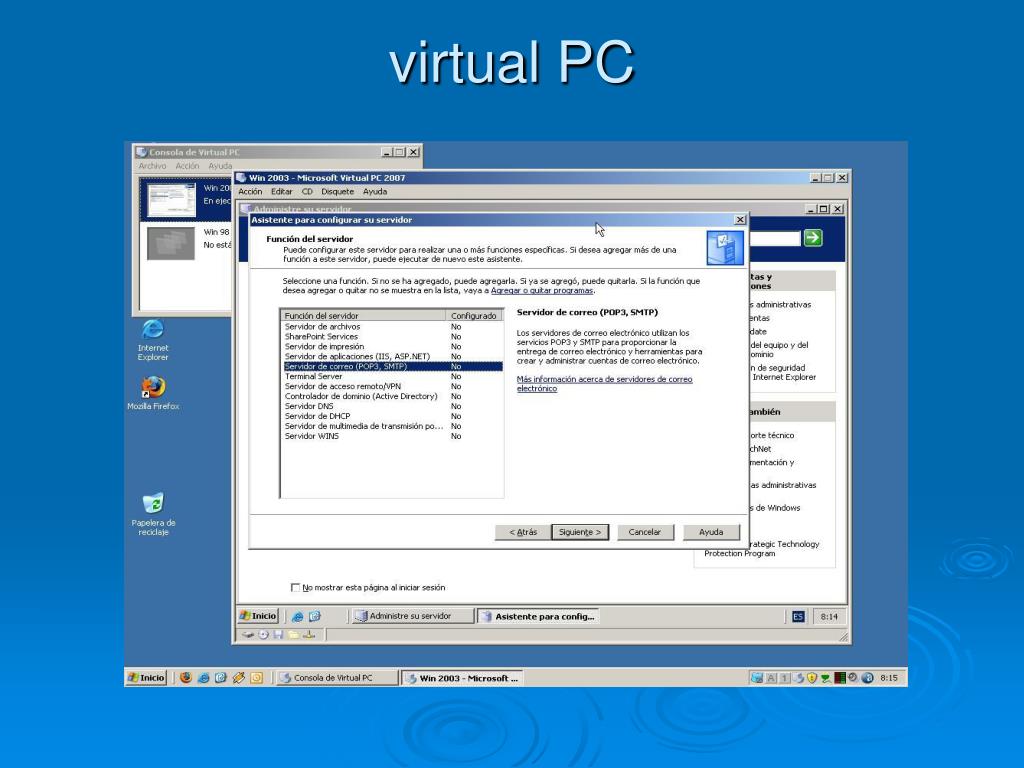Click the Siguiente button in the wizard
1024x768 pixels.
pos(580,532)
